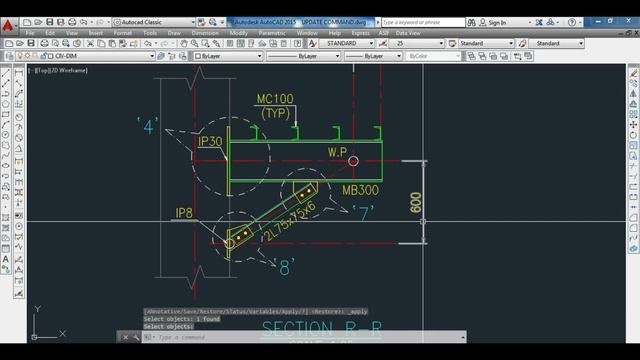Toggle freeze sun icon for CIV-DIM layer
Screen dimensions: 640x360
27,56
